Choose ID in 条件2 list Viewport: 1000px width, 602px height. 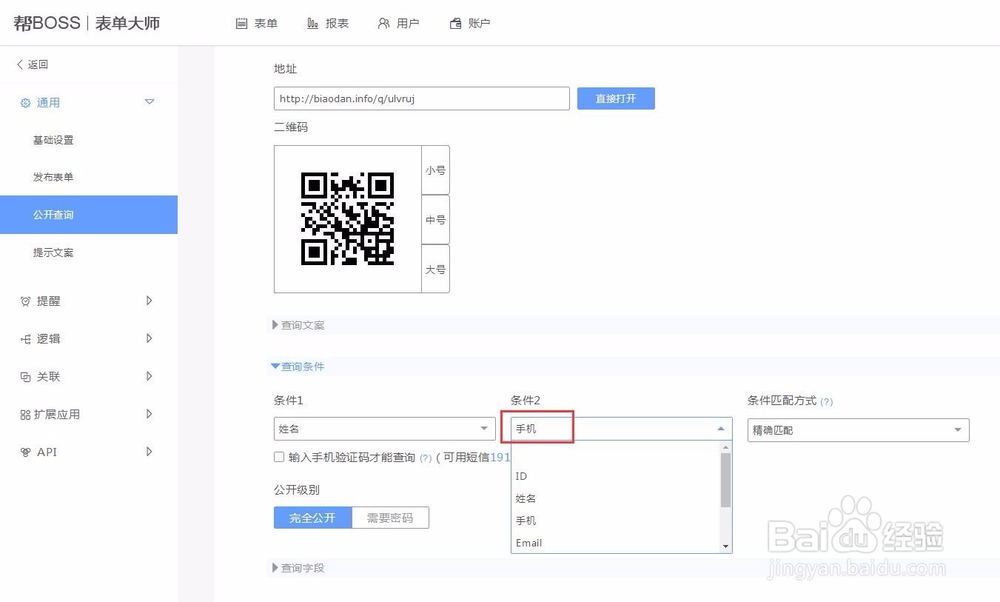[x=615, y=476]
